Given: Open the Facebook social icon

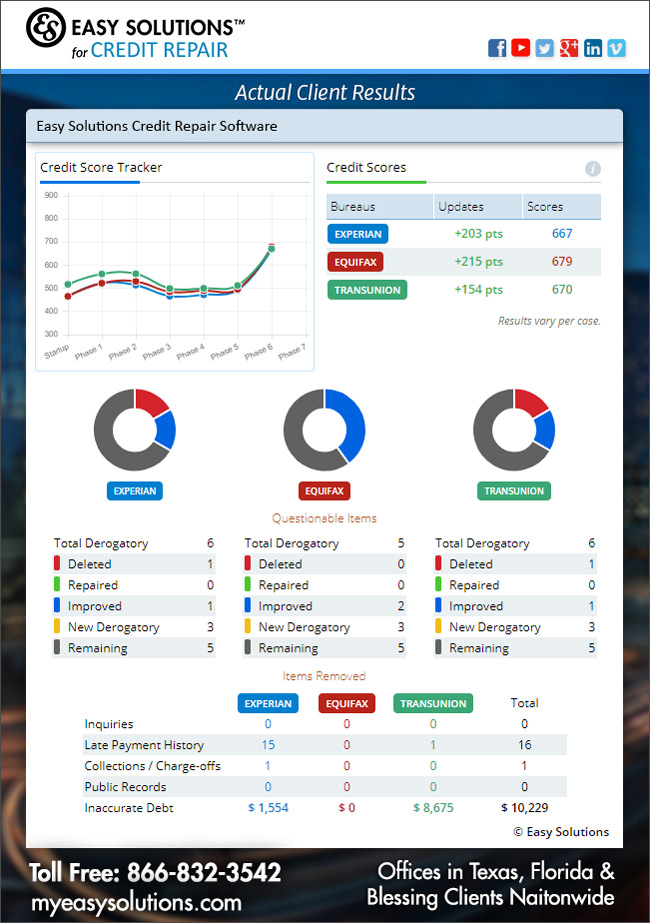Looking at the screenshot, I should coord(497,48).
